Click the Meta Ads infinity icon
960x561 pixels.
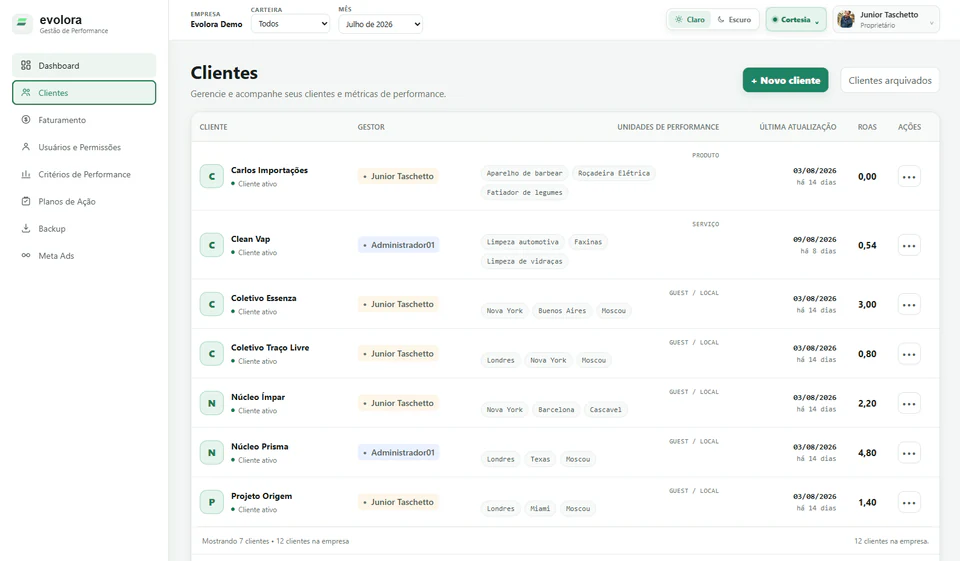(26, 255)
